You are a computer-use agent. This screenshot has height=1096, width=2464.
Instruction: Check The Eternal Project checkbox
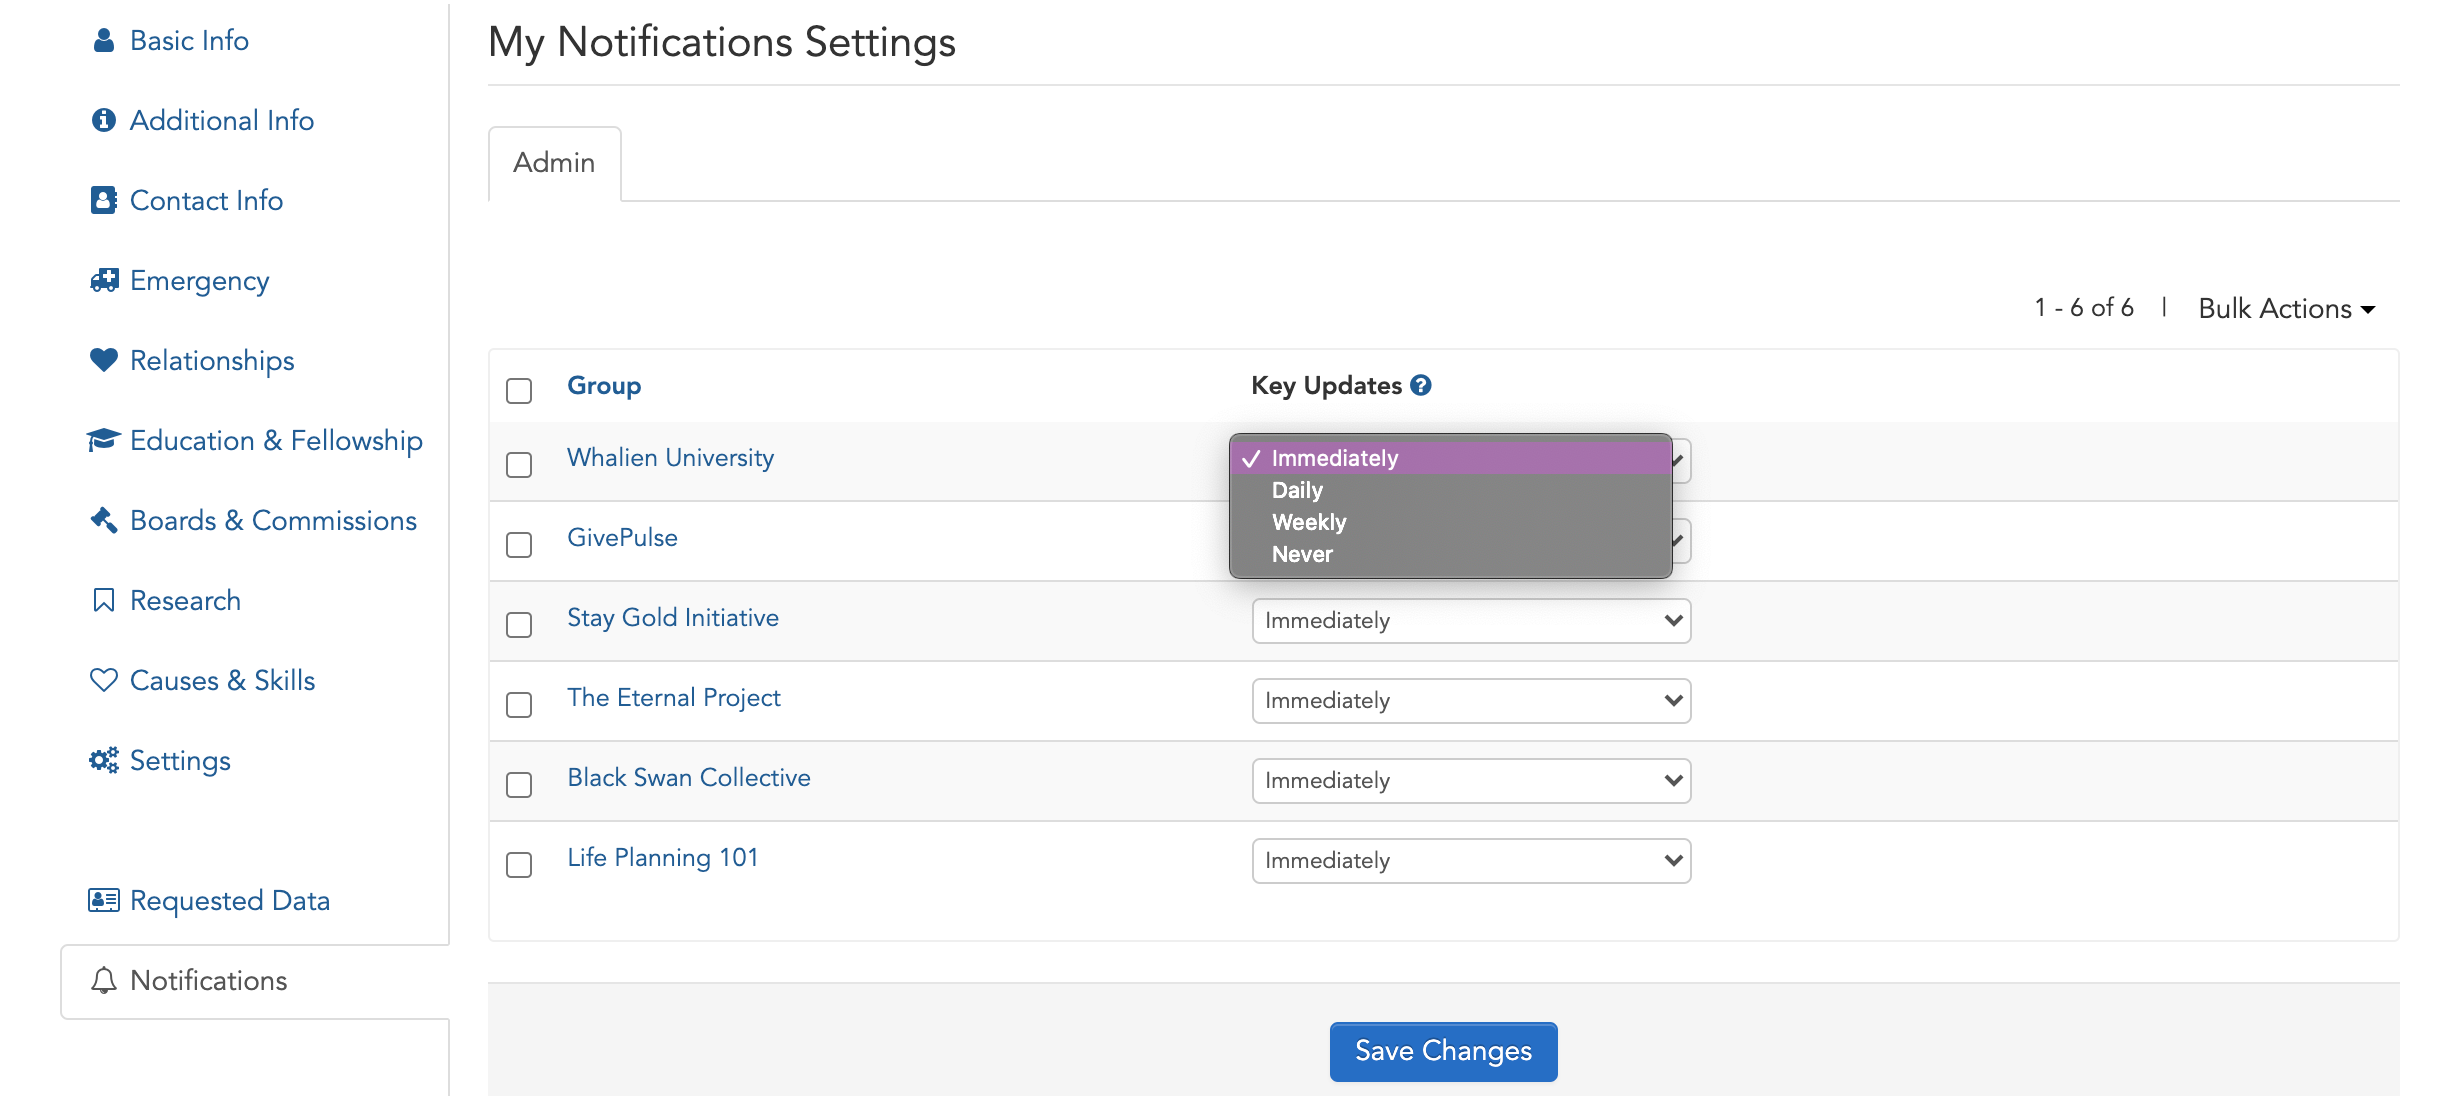tap(519, 705)
